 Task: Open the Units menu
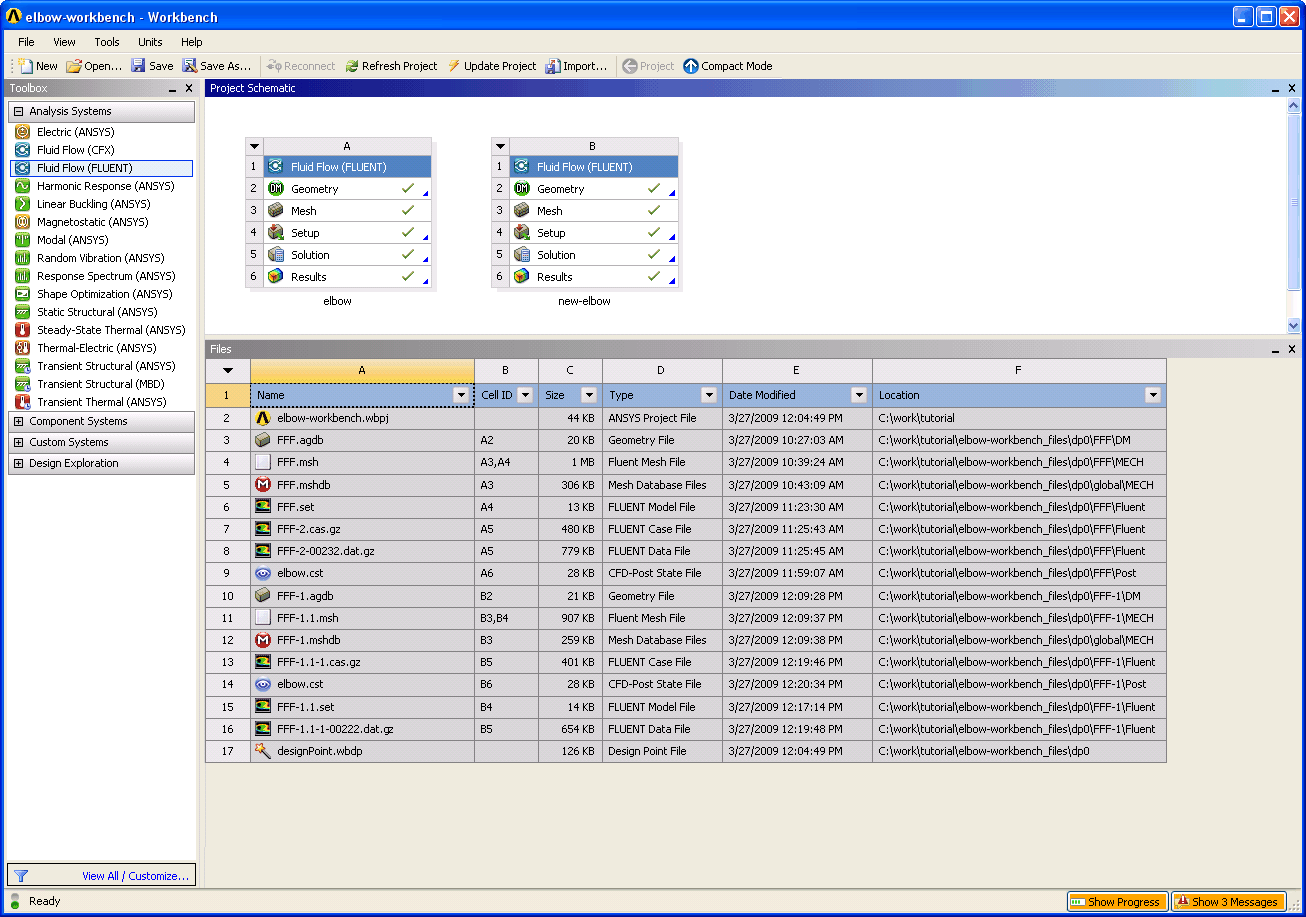tap(150, 42)
